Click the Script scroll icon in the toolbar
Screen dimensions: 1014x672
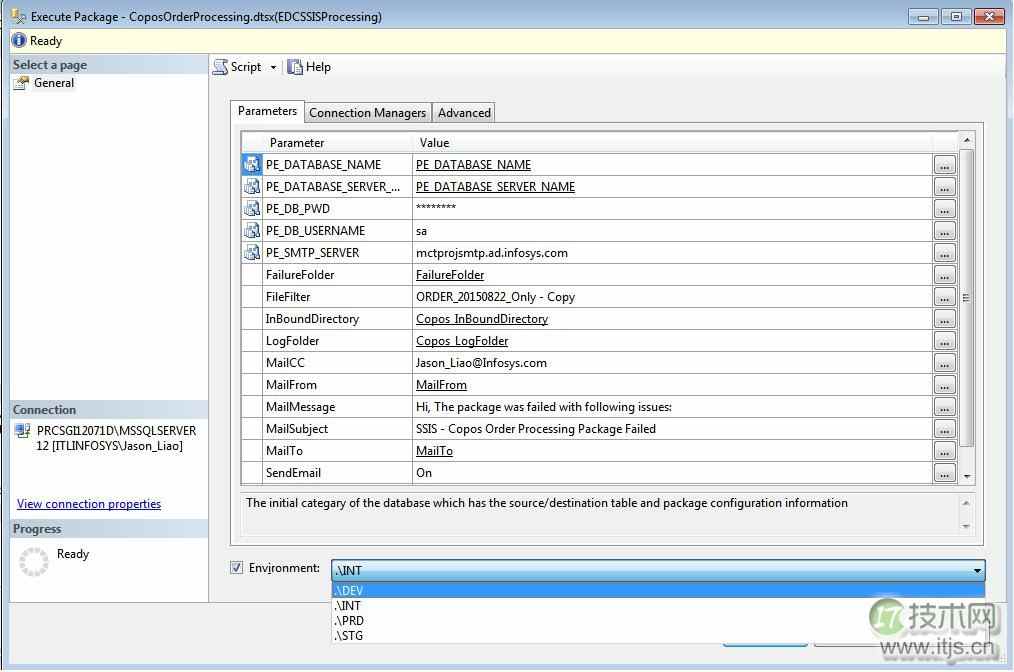(x=222, y=67)
